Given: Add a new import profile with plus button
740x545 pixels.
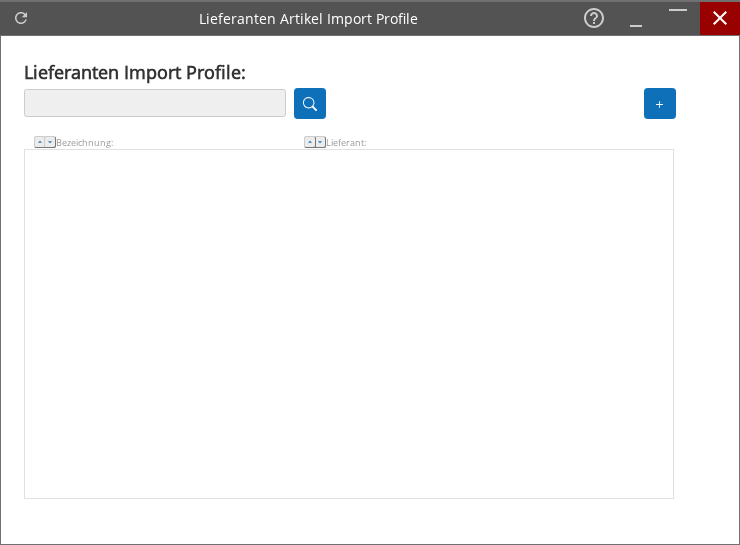Looking at the screenshot, I should pos(659,104).
